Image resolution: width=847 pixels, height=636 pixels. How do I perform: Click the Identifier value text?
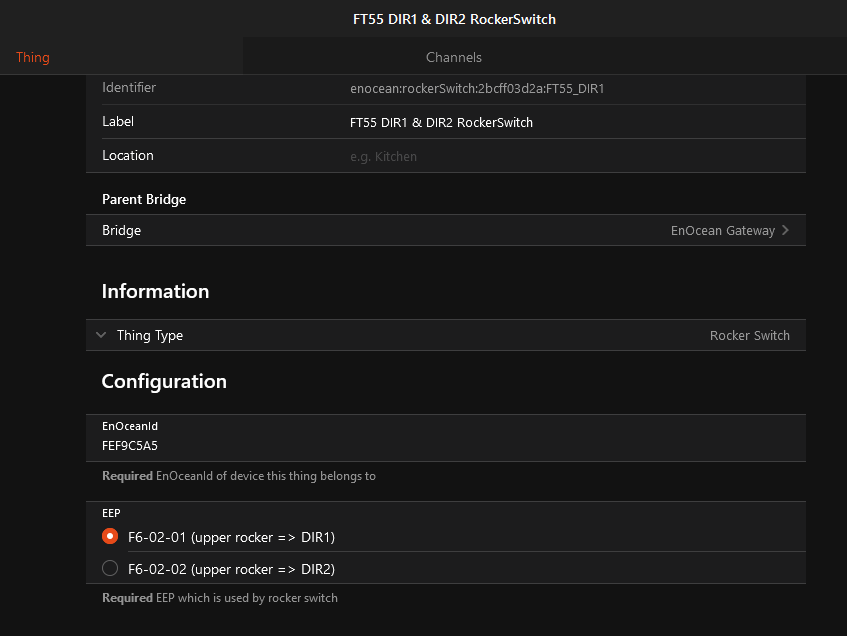(477, 88)
